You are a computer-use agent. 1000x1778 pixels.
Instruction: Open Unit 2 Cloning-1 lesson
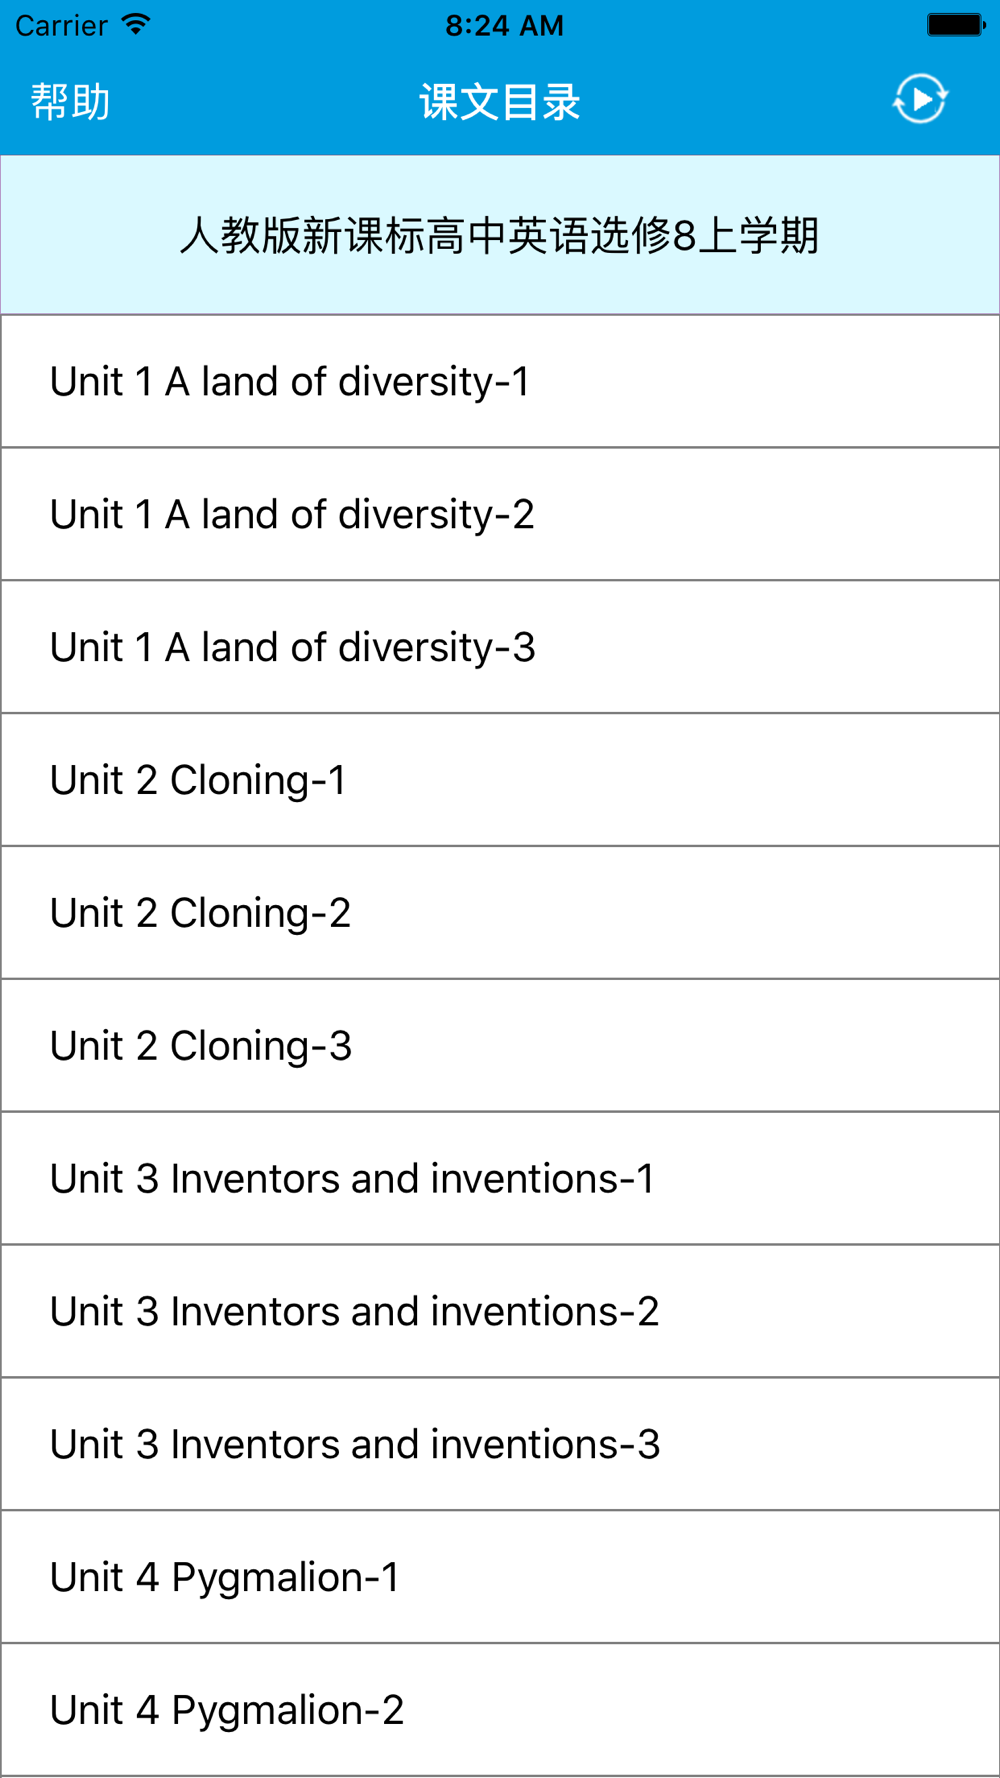[500, 780]
